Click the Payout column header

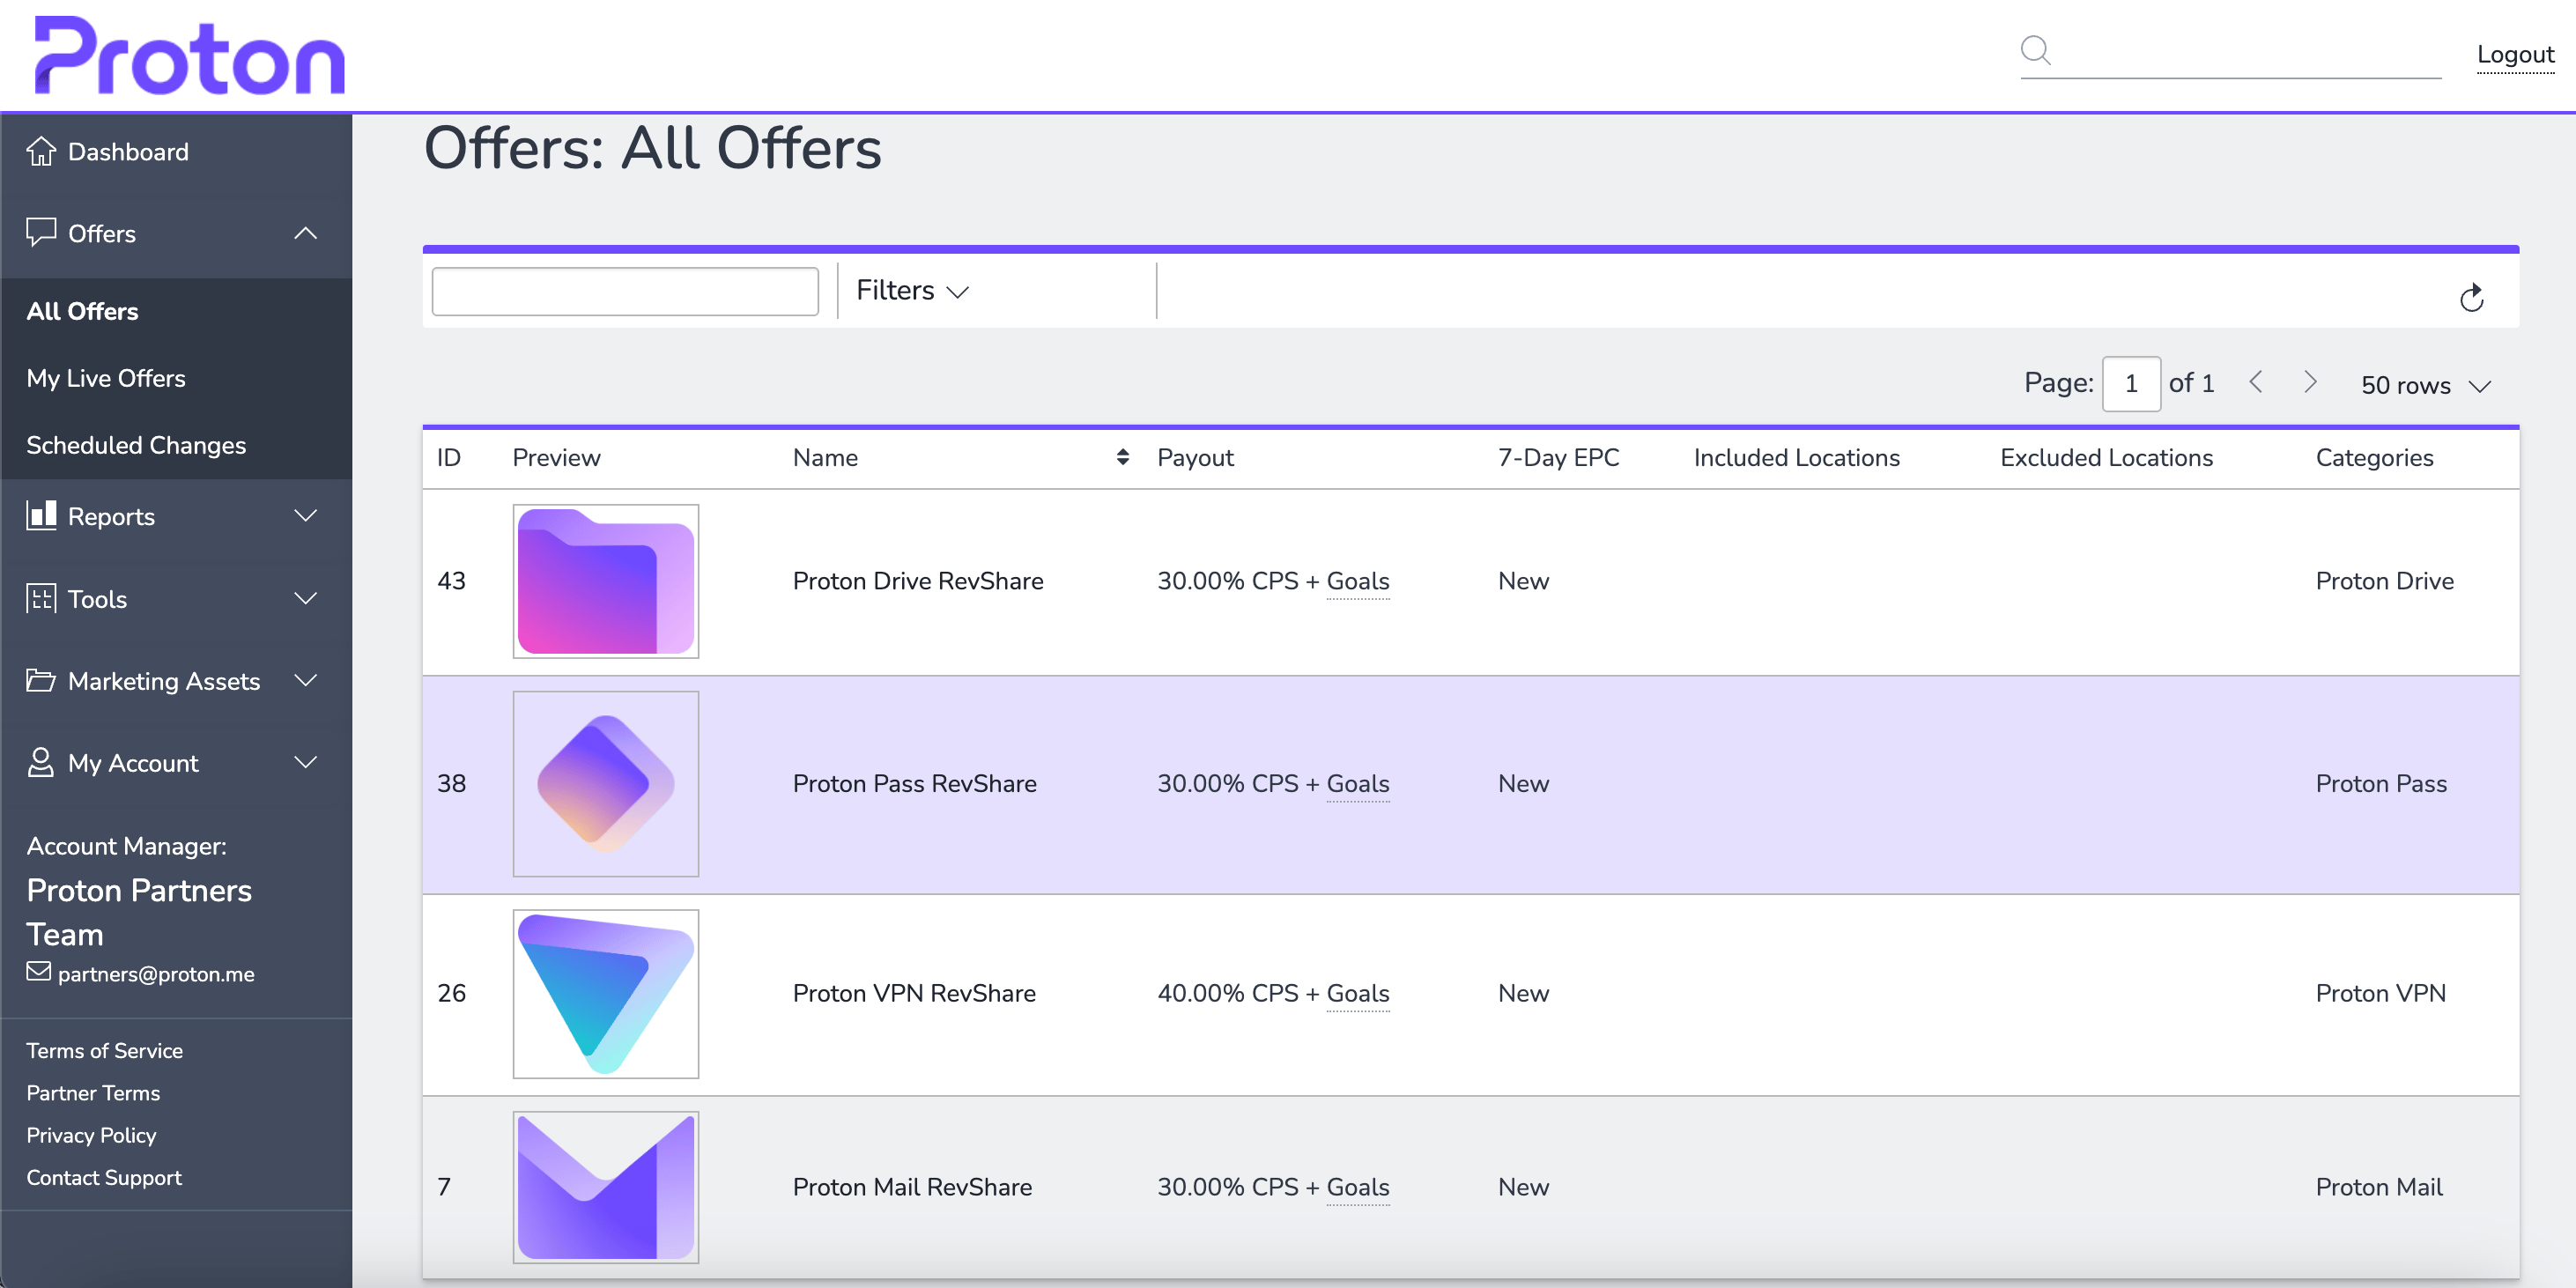point(1195,457)
